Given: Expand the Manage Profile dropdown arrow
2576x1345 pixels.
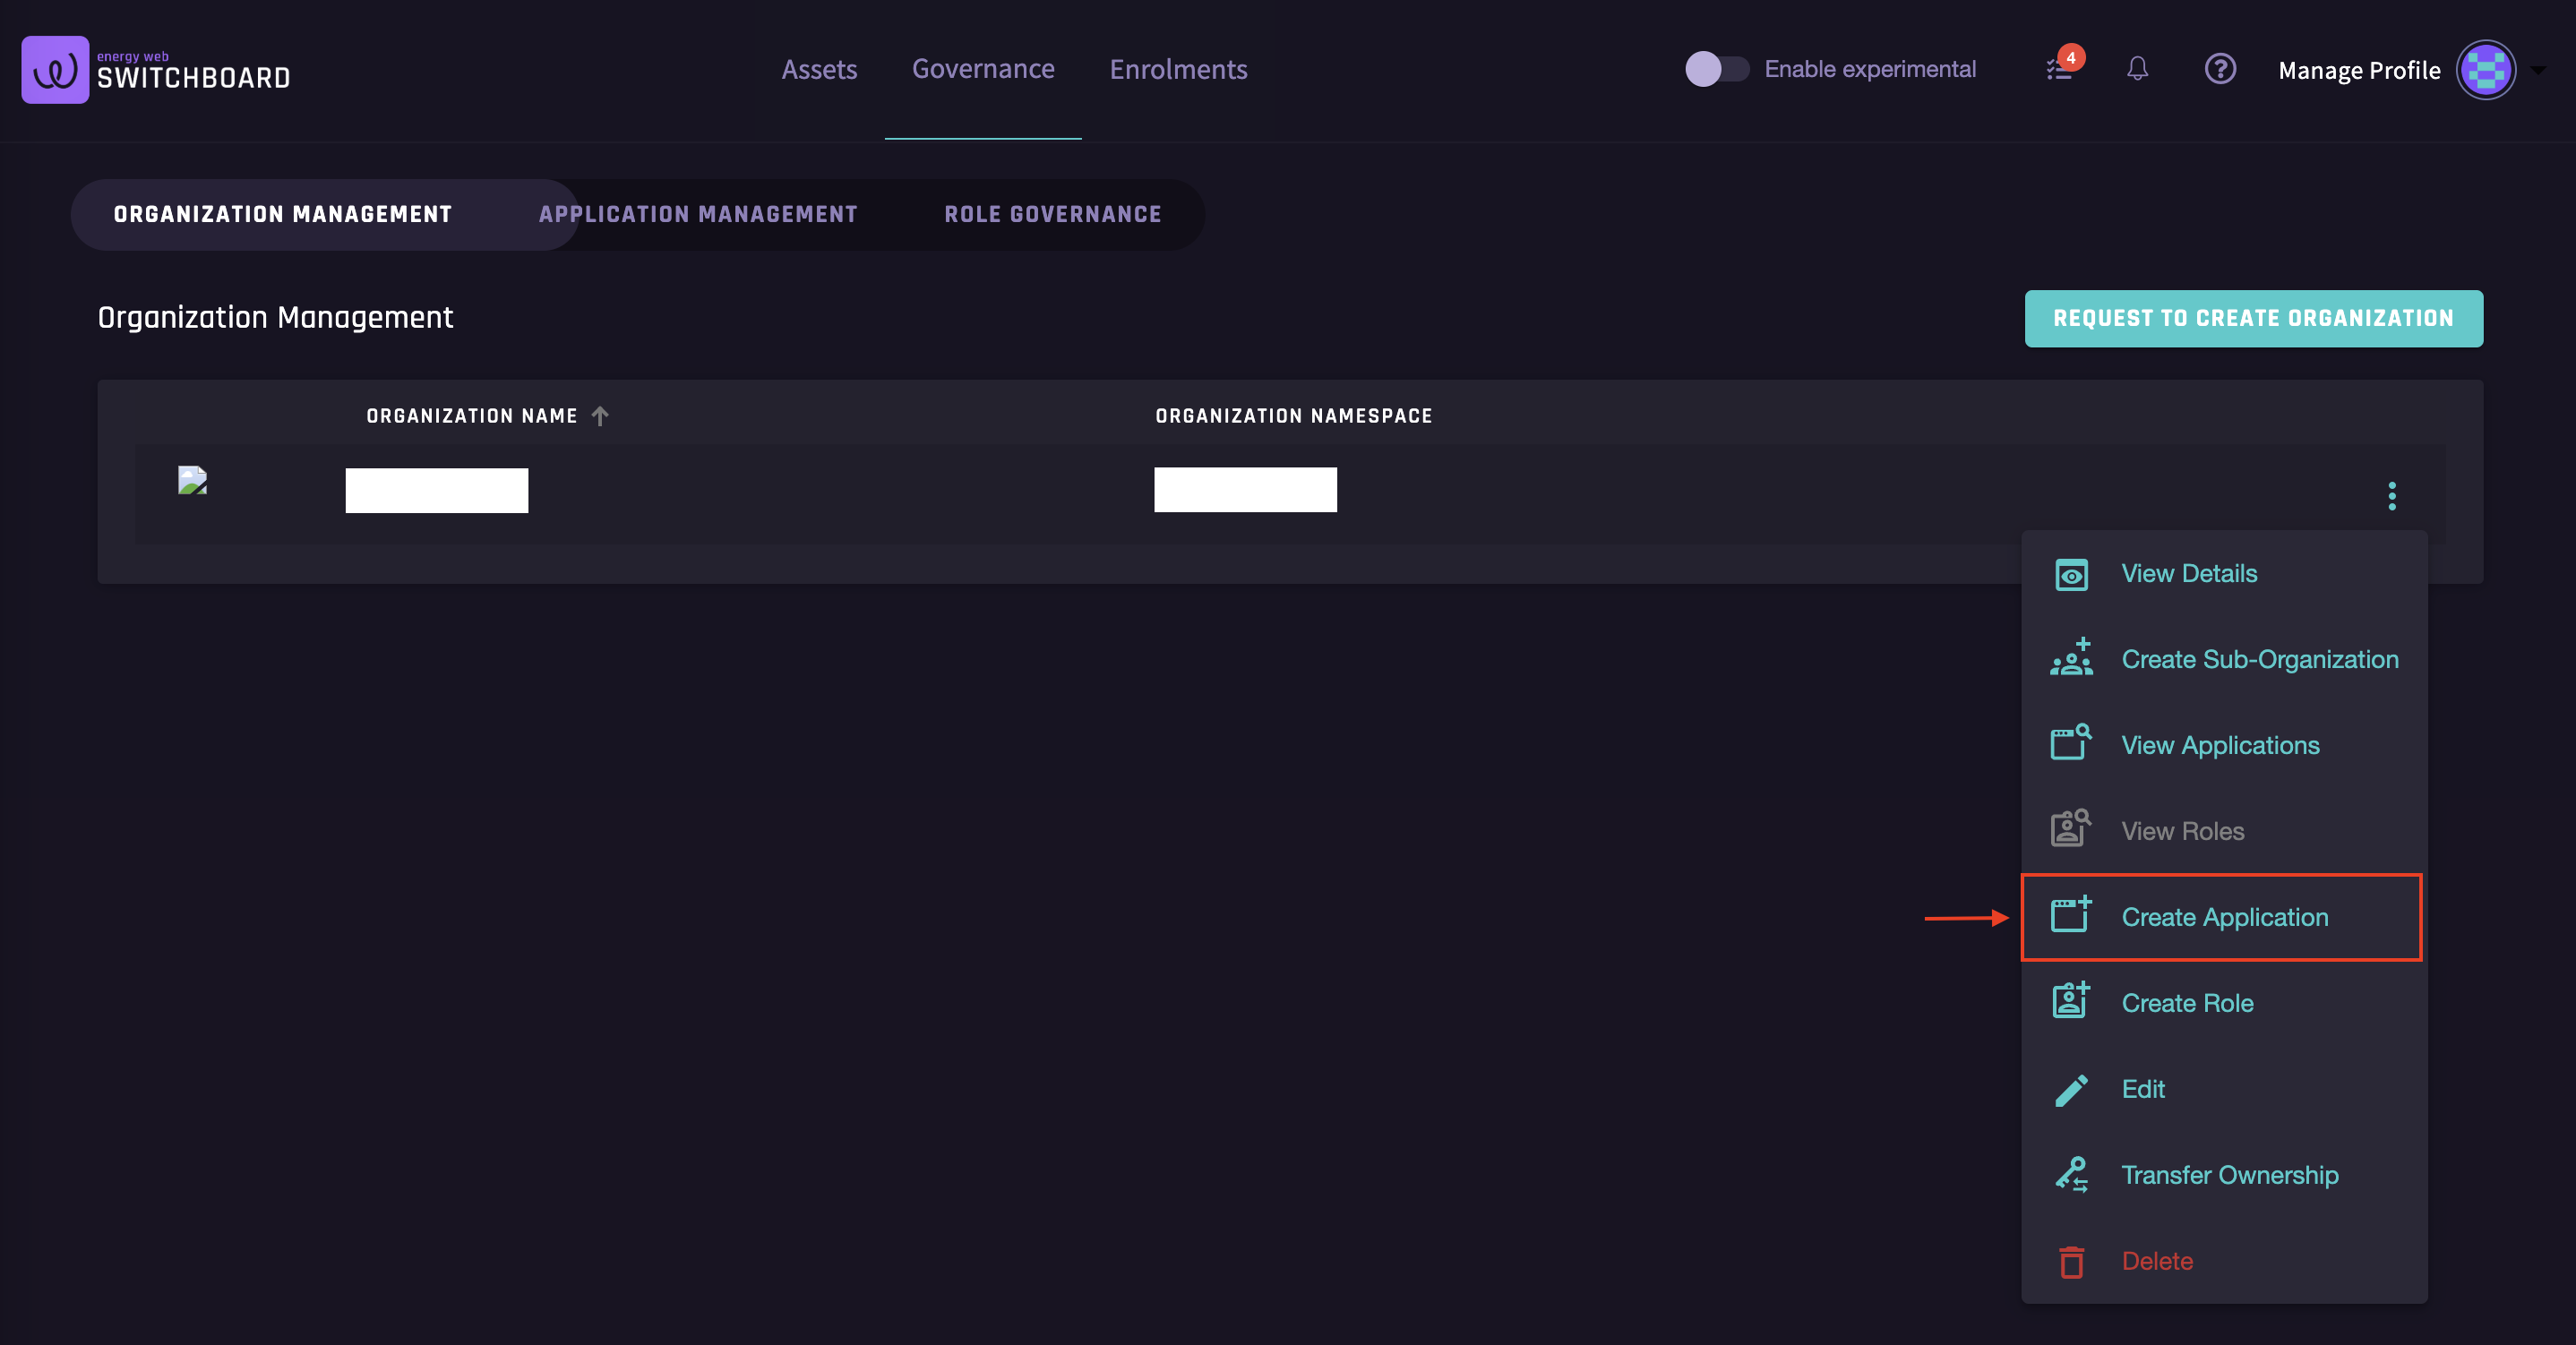Looking at the screenshot, I should 2538,70.
